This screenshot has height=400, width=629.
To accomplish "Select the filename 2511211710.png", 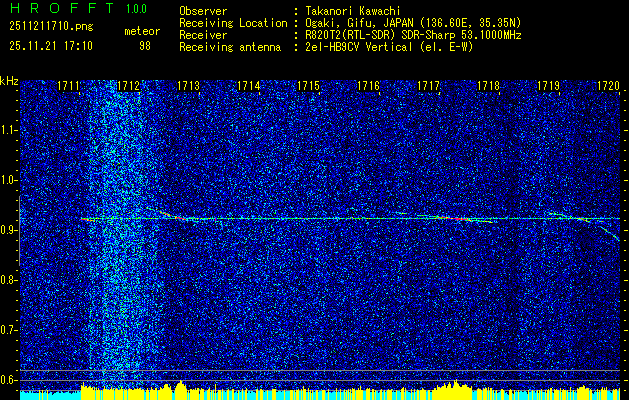I will [x=51, y=27].
